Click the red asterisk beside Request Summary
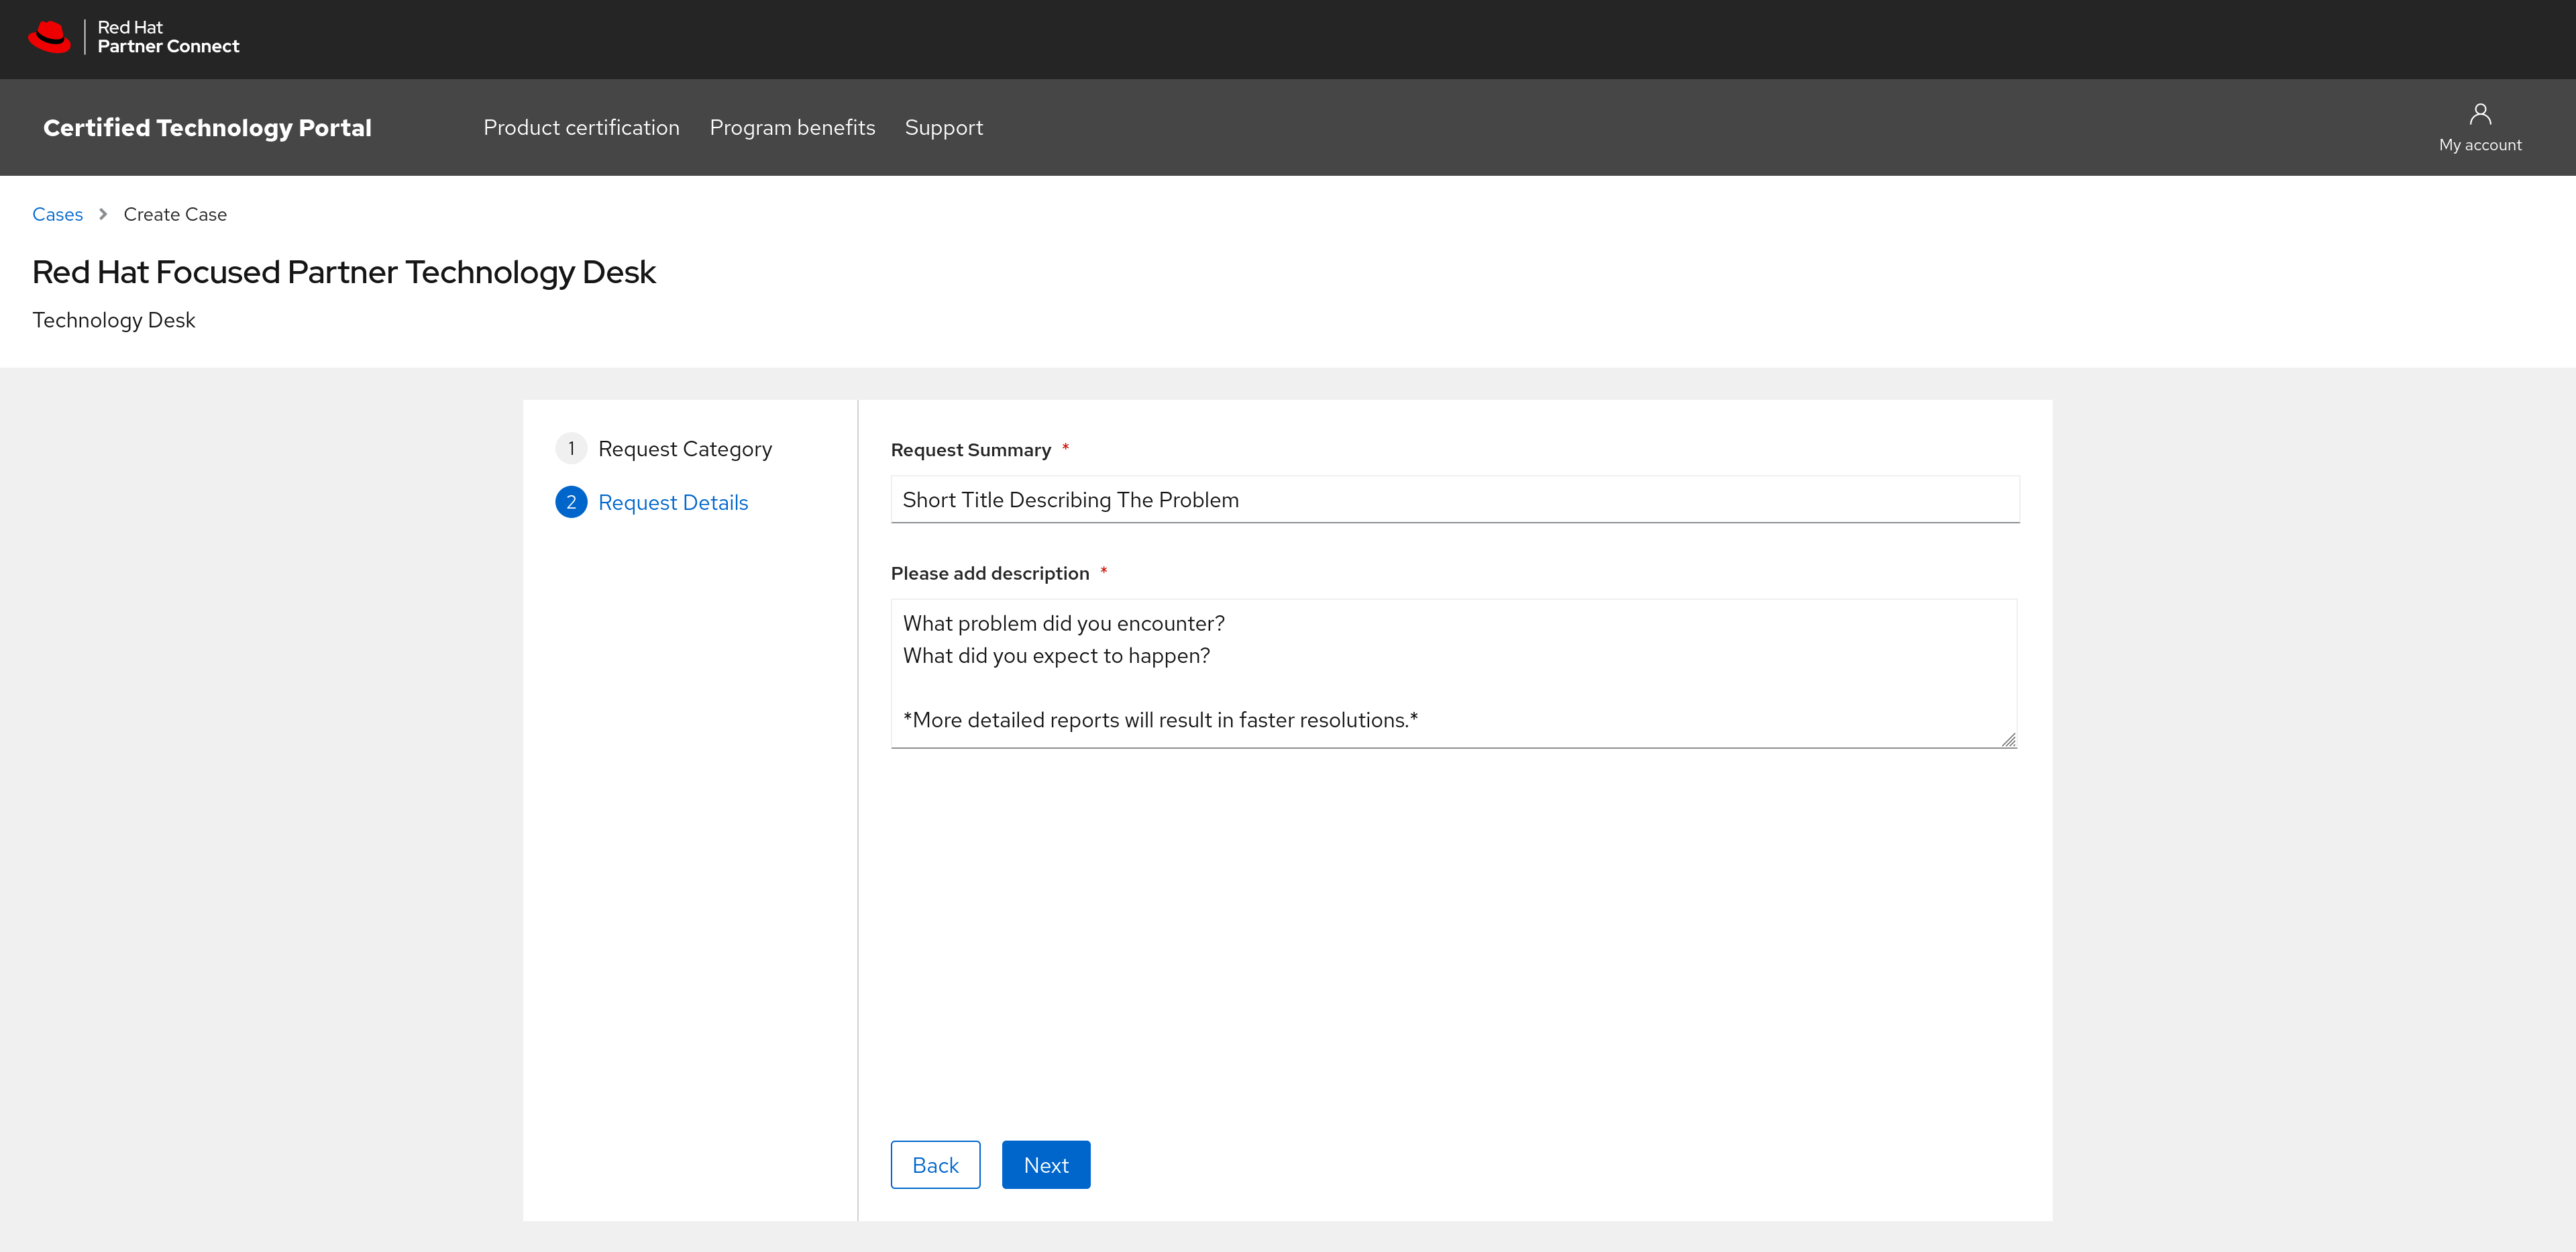 (1065, 449)
